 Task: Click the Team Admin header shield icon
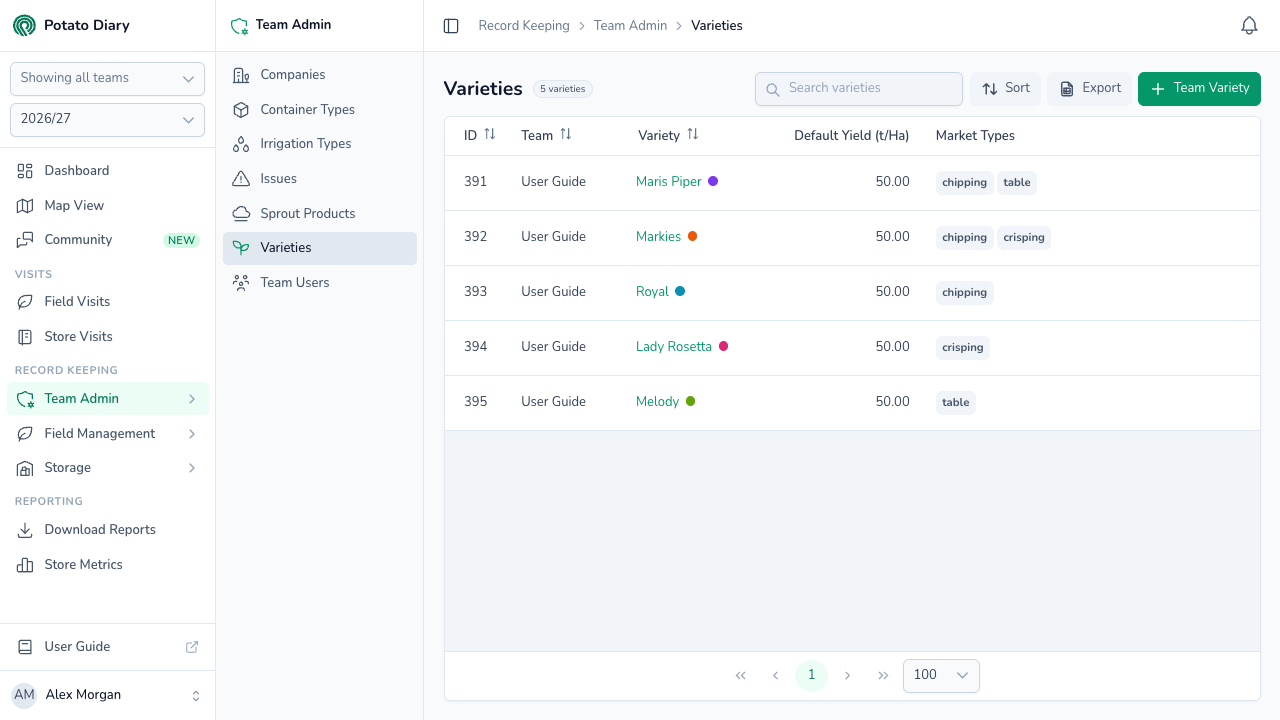[239, 26]
